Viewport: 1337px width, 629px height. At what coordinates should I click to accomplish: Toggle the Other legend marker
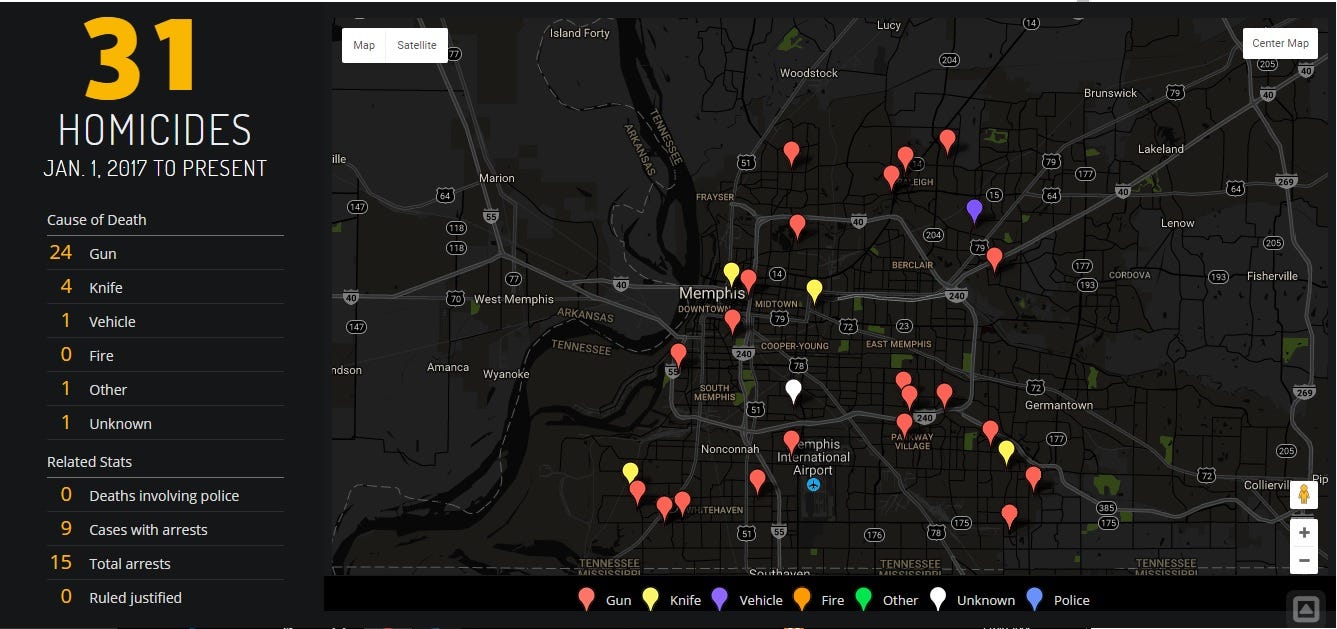click(863, 599)
